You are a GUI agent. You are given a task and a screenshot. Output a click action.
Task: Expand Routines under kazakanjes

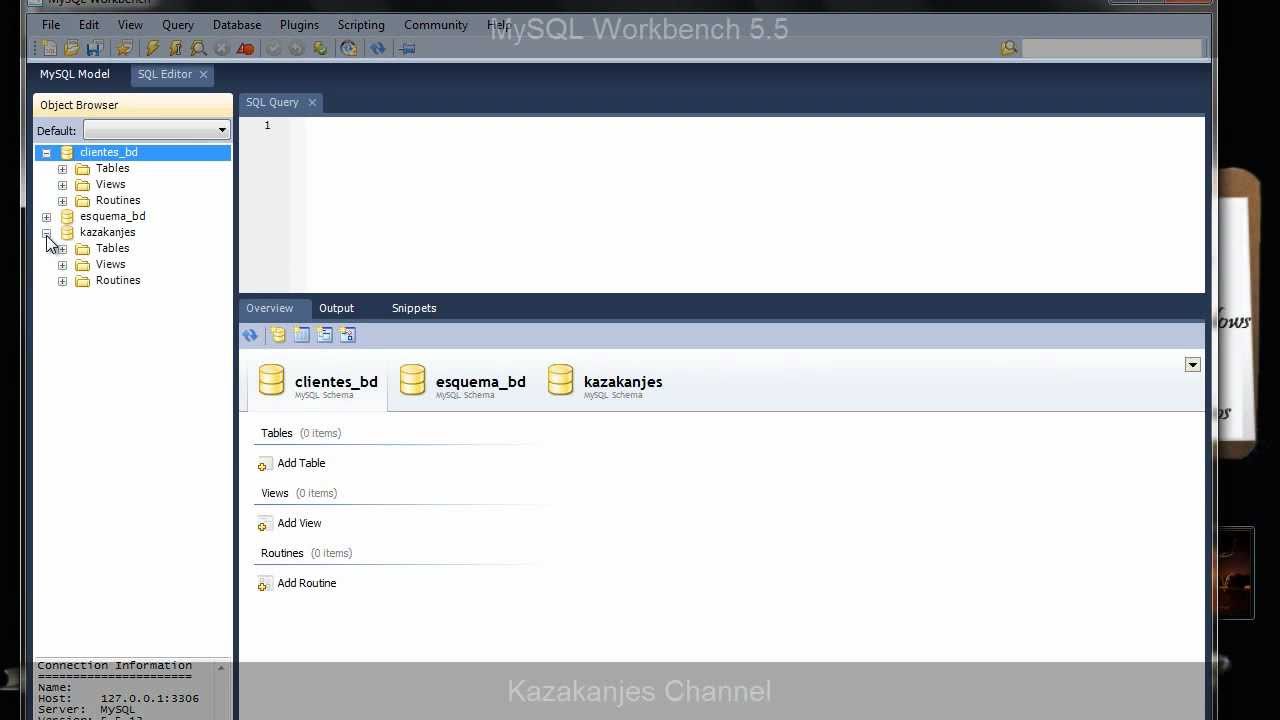click(62, 281)
